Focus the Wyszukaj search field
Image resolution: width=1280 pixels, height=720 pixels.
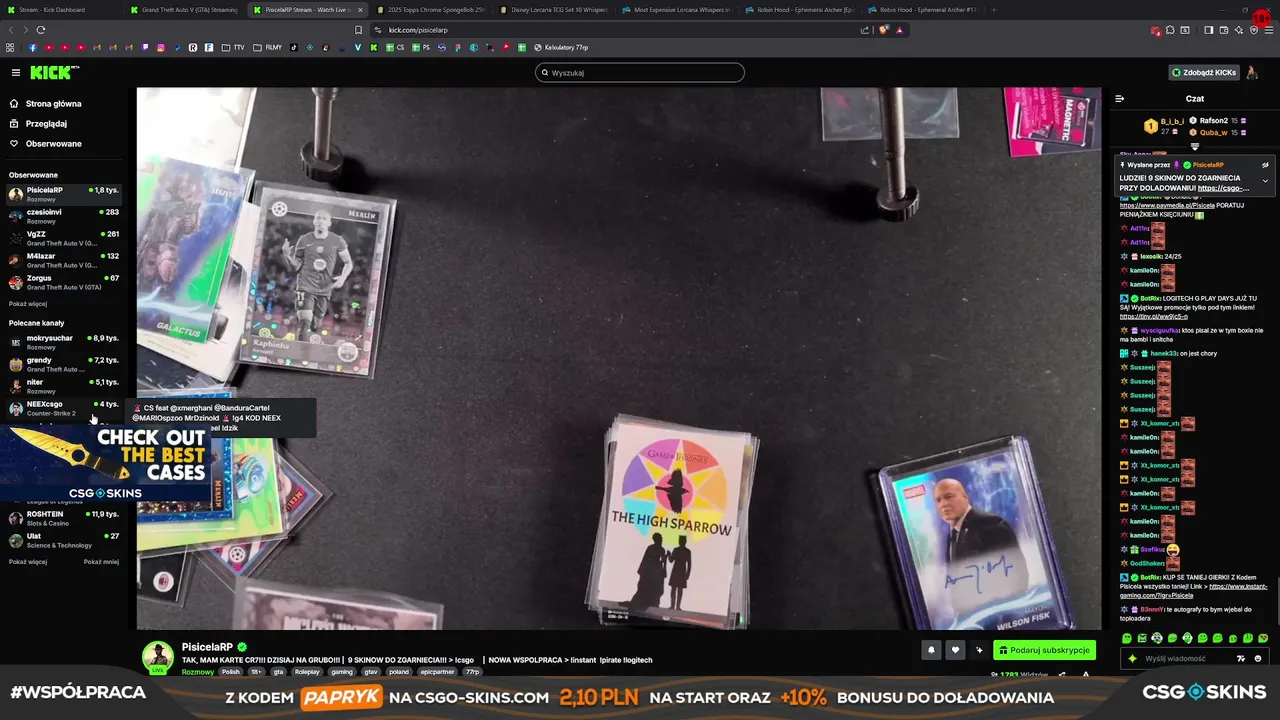click(x=640, y=72)
